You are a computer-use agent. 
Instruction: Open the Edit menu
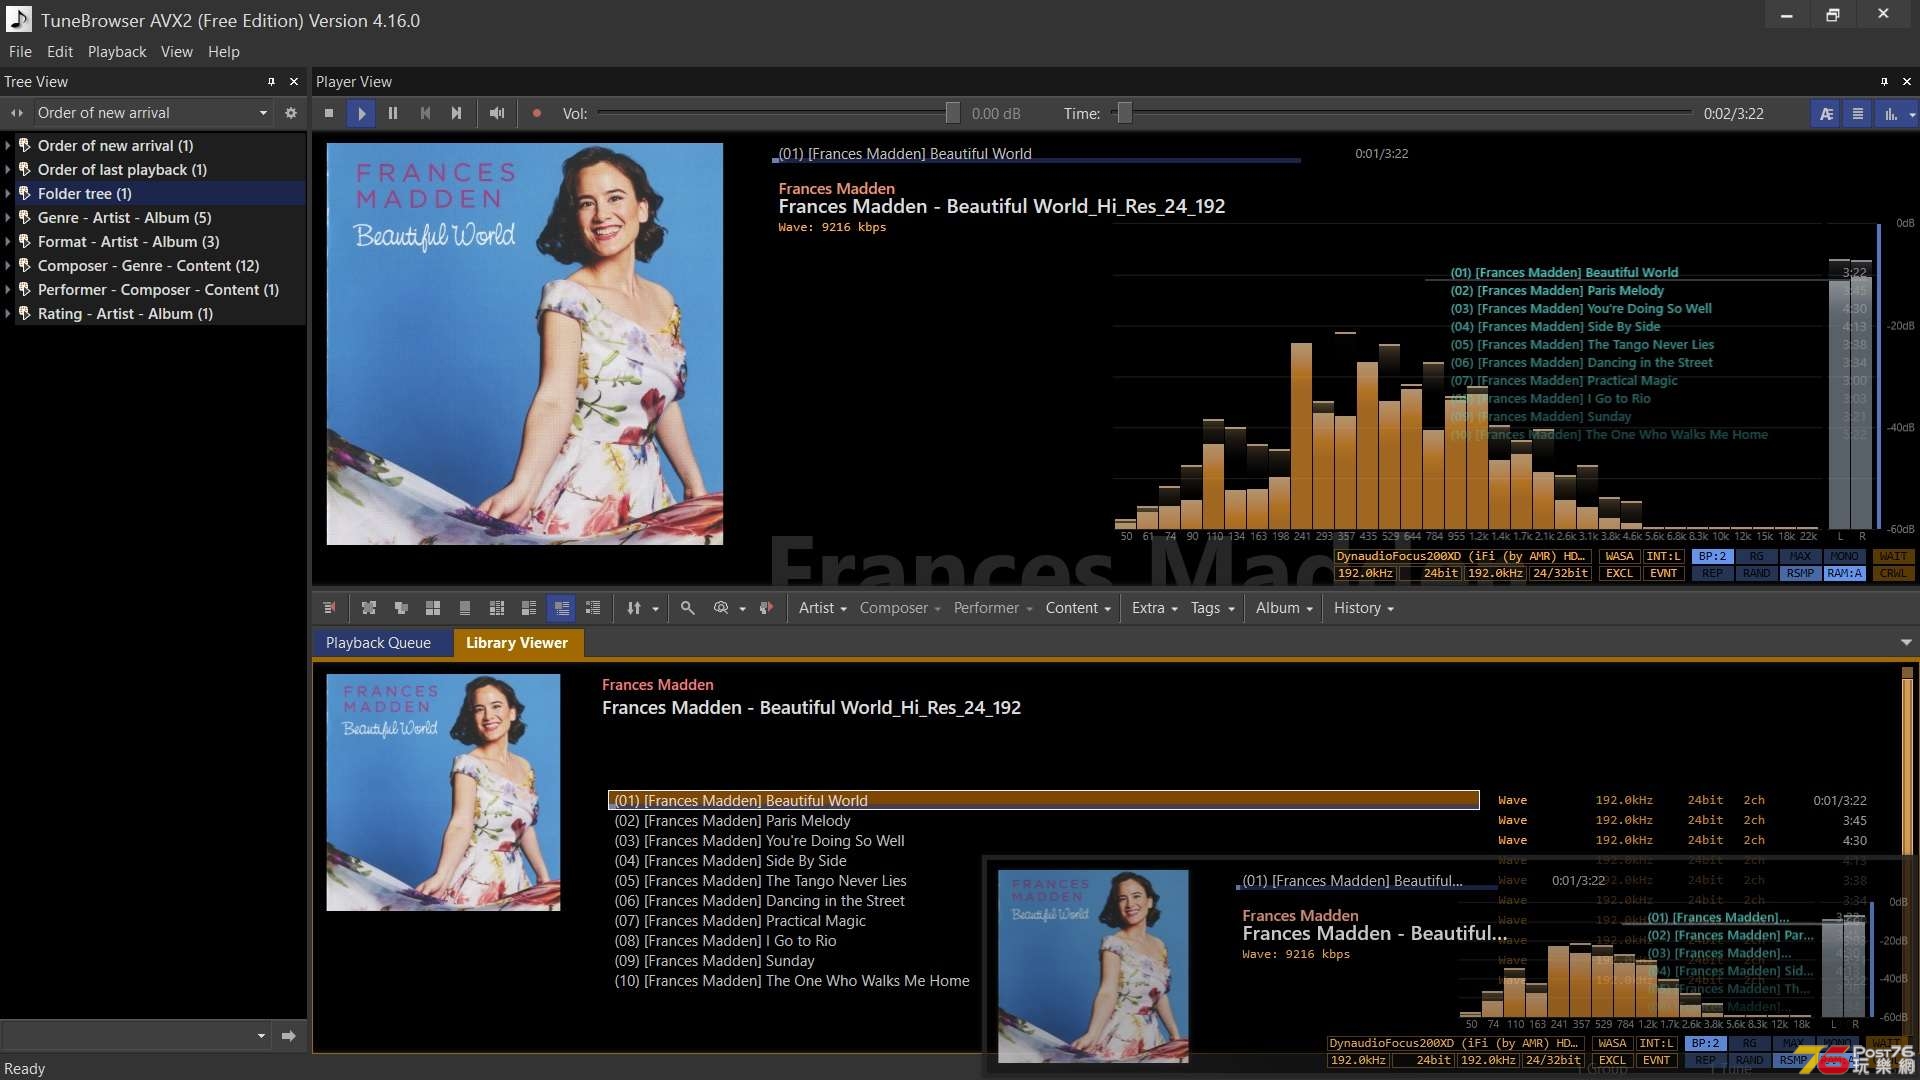(x=60, y=51)
